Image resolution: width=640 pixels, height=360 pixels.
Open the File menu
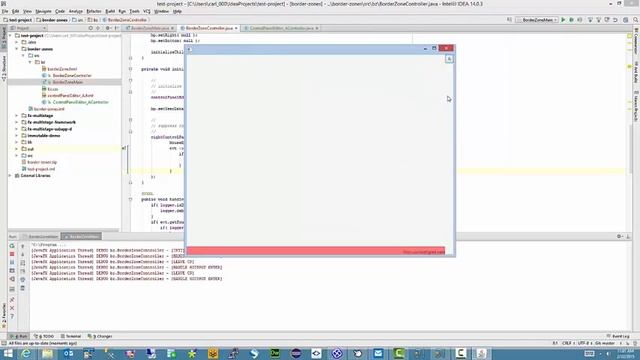coord(5,11)
